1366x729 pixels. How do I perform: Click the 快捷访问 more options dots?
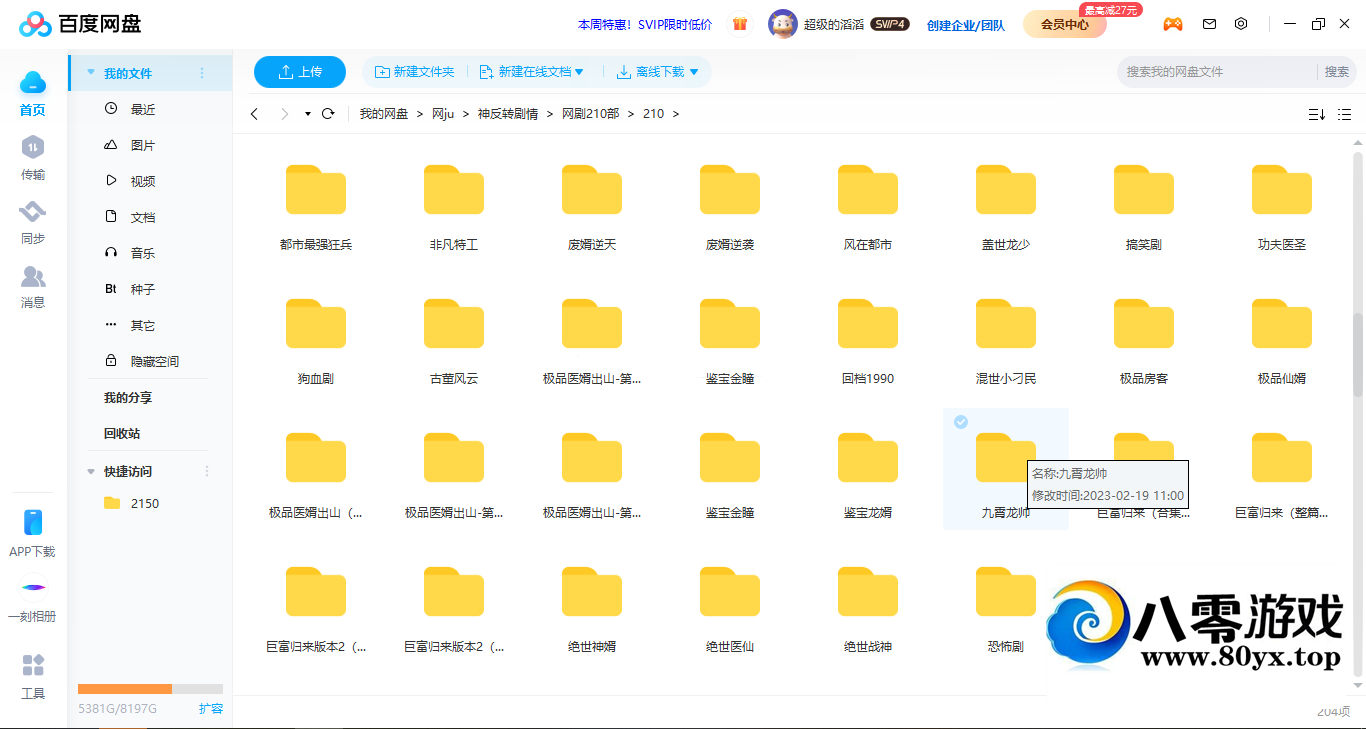pos(208,471)
